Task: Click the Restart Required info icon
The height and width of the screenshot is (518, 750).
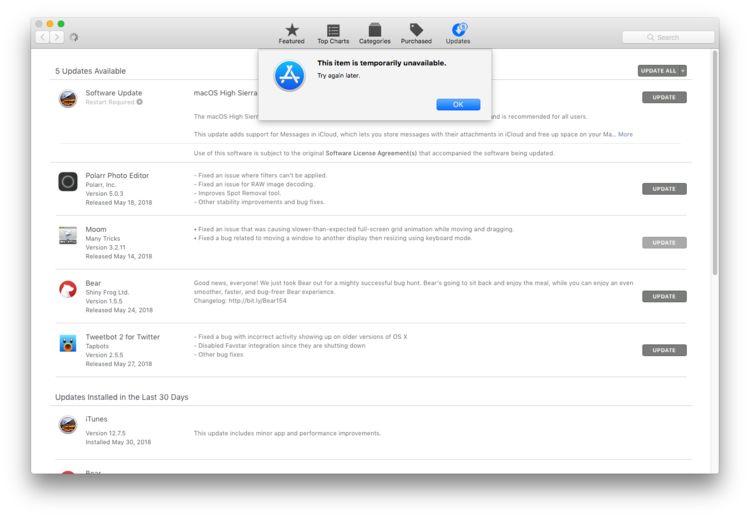Action: [139, 102]
